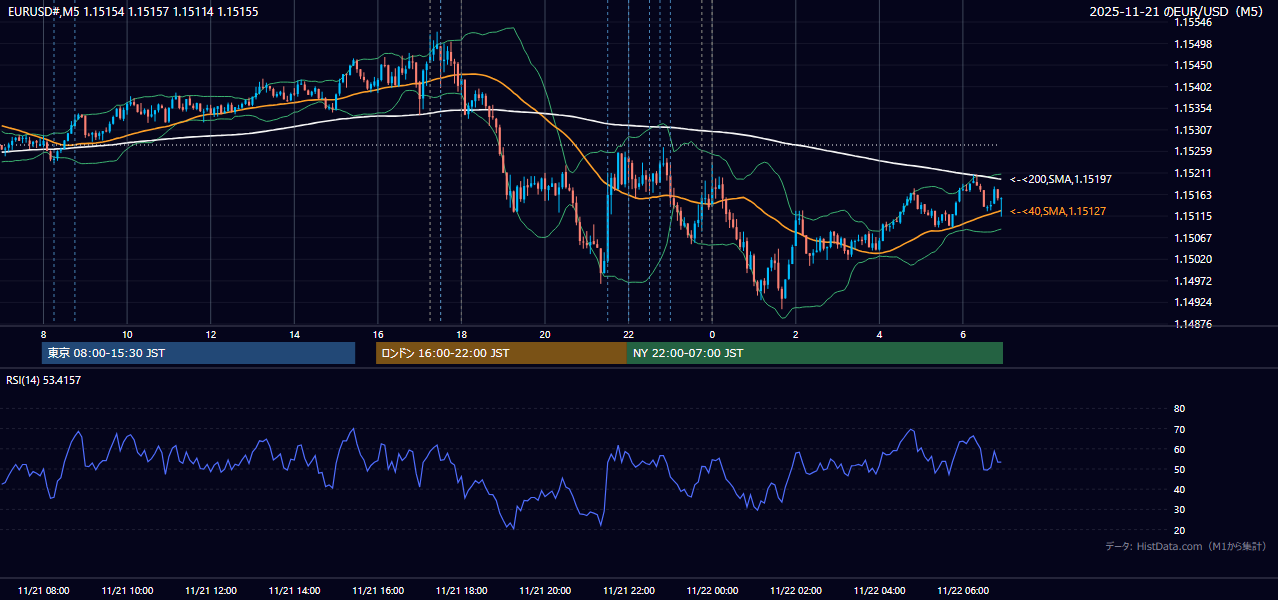1278x600 pixels.
Task: Click date label 11/22 04:00
Action: point(879,591)
